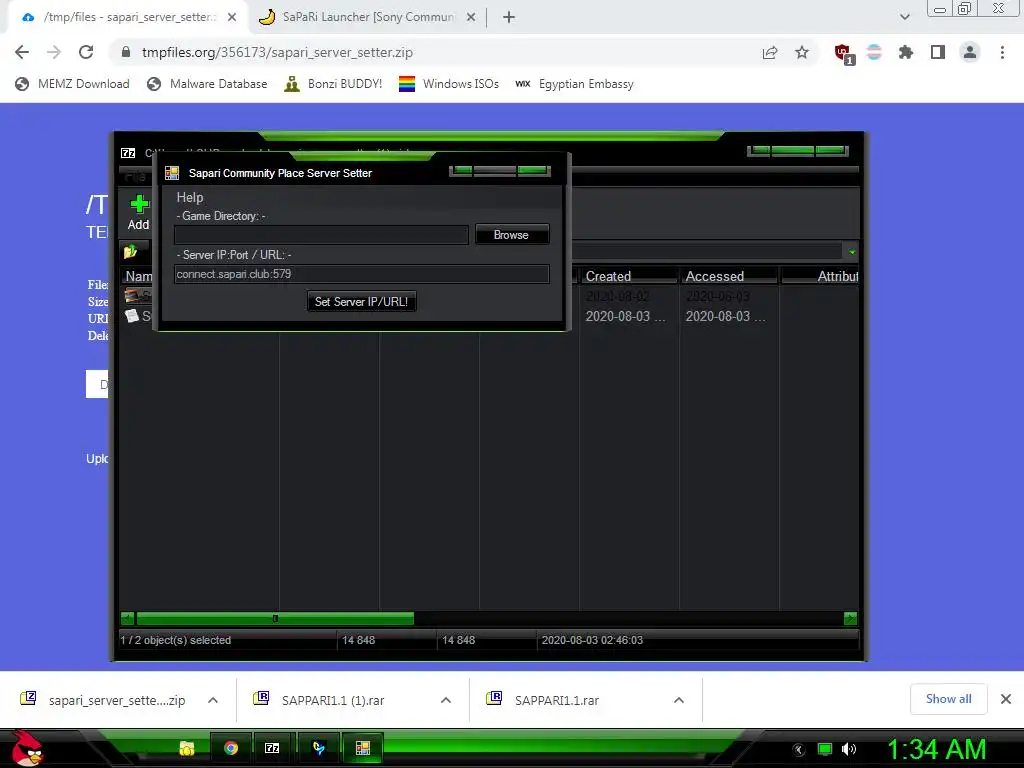Open the Help menu in Server Setter
This screenshot has height=768, width=1024.
[189, 197]
